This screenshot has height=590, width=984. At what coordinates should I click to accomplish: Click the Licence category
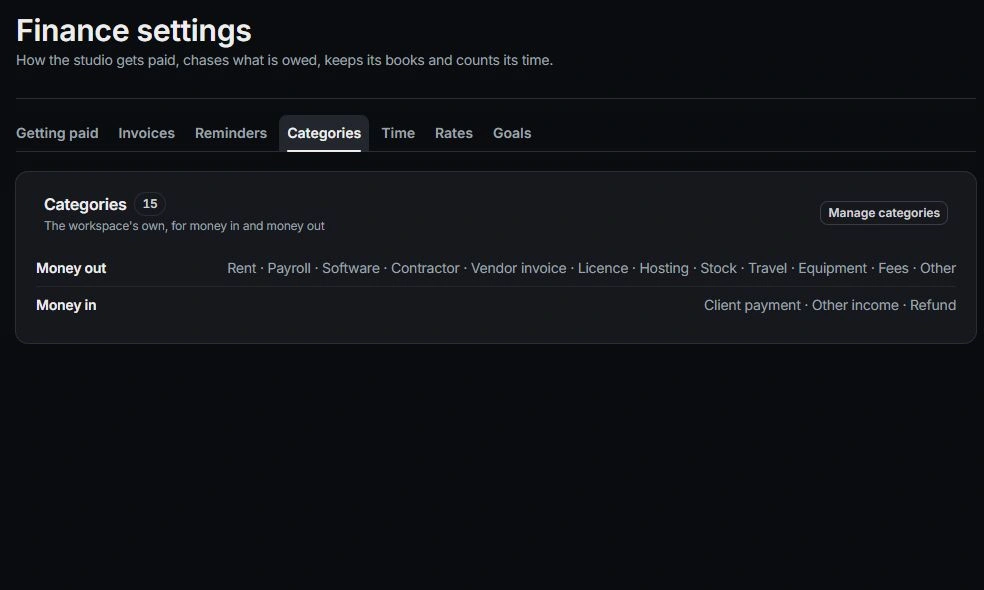[x=602, y=268]
